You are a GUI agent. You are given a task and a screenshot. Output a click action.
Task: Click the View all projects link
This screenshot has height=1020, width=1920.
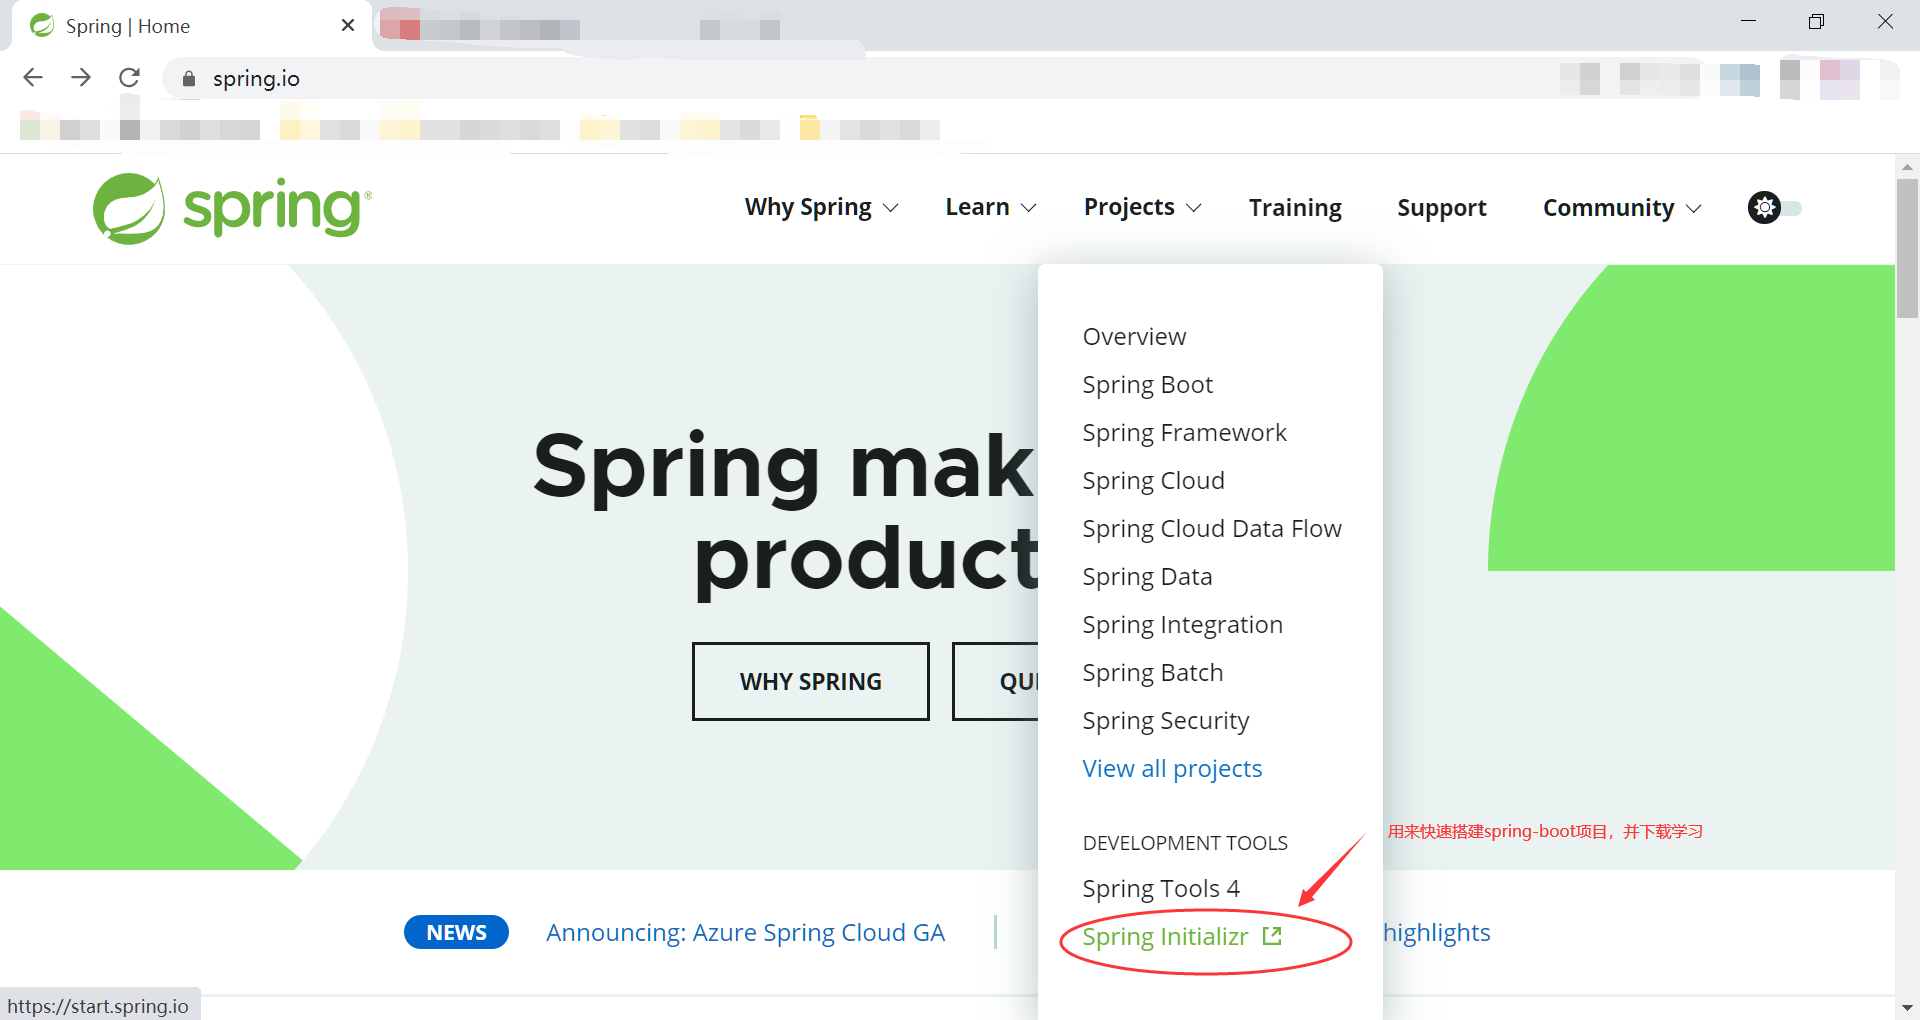(1172, 769)
